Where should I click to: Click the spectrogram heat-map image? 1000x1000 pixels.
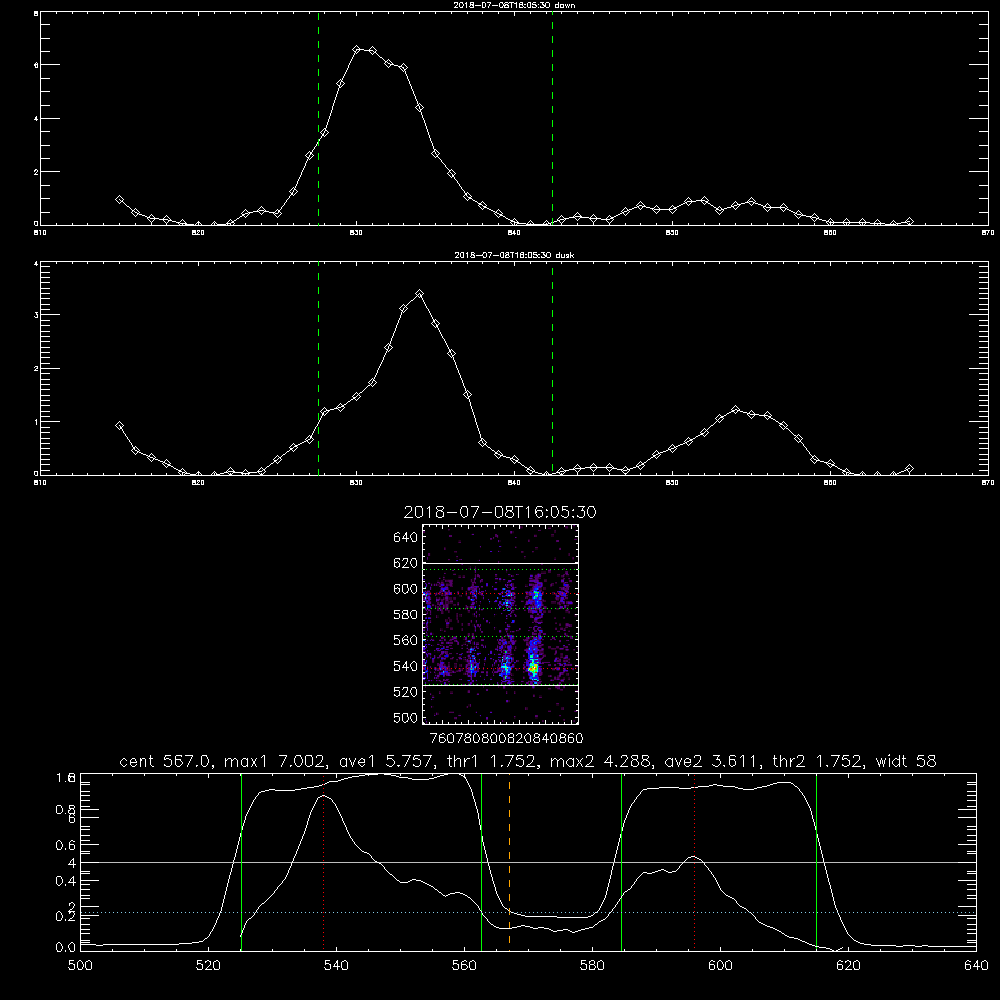[x=501, y=624]
